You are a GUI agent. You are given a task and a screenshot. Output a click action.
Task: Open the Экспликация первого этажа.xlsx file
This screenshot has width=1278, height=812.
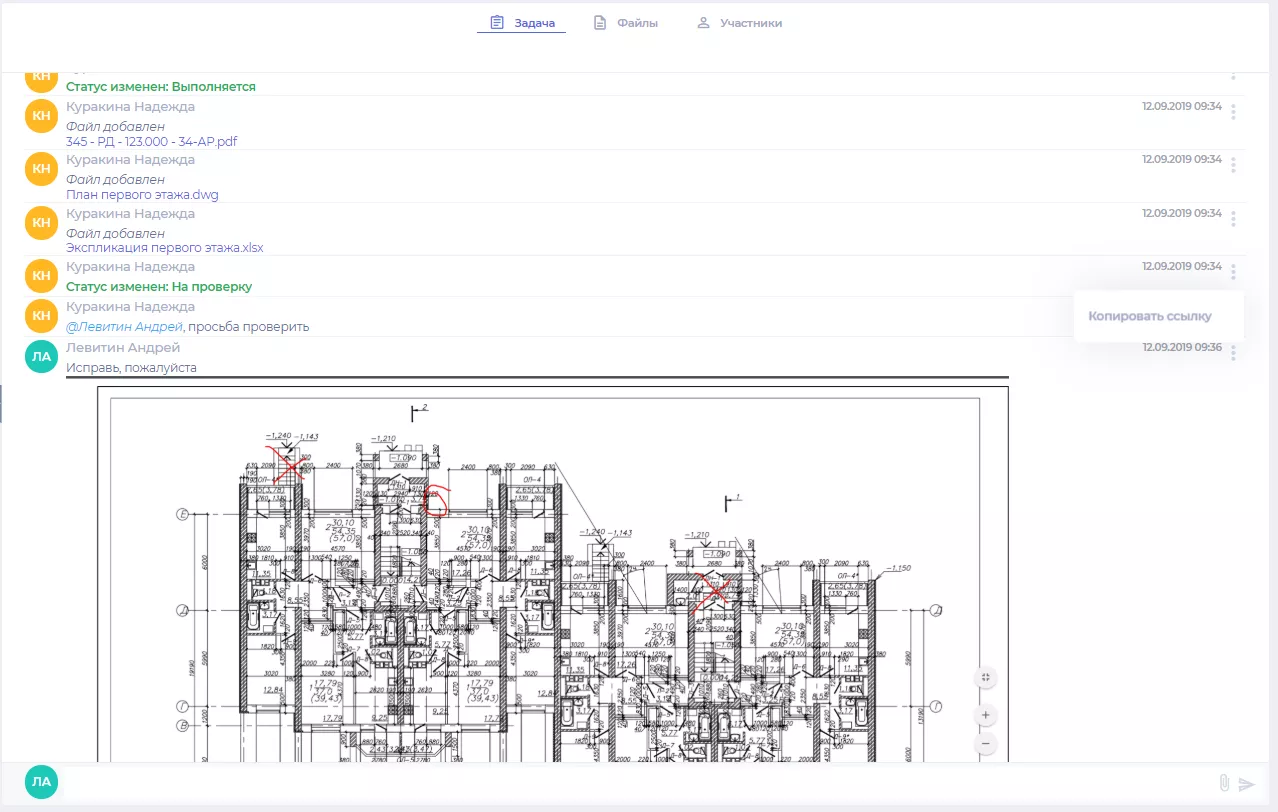coord(164,246)
